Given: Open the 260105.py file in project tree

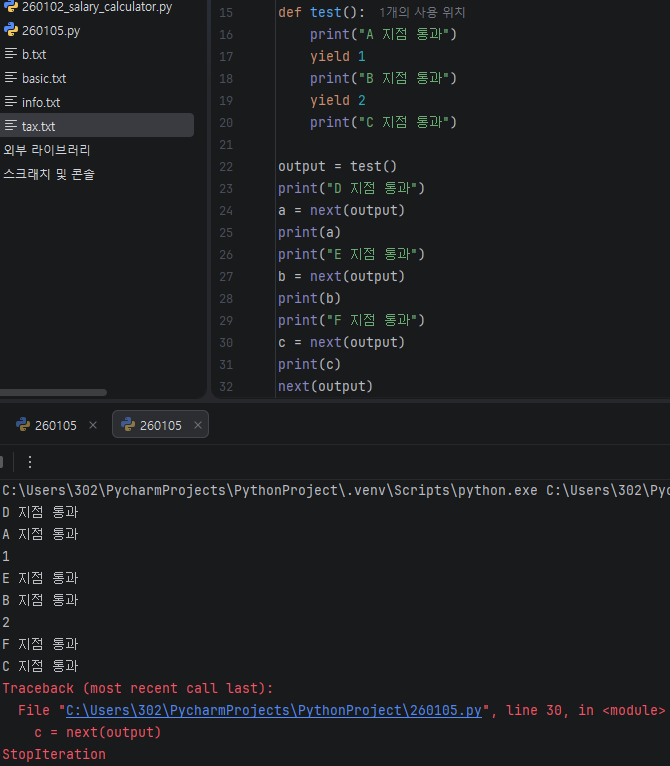Looking at the screenshot, I should (x=51, y=31).
